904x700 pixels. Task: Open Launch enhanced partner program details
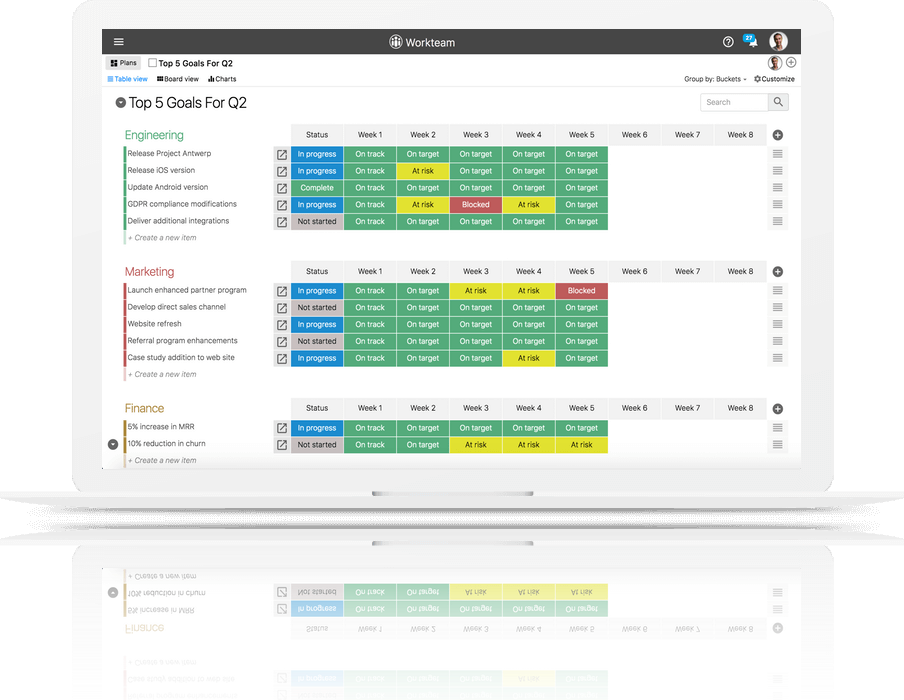[x=282, y=291]
